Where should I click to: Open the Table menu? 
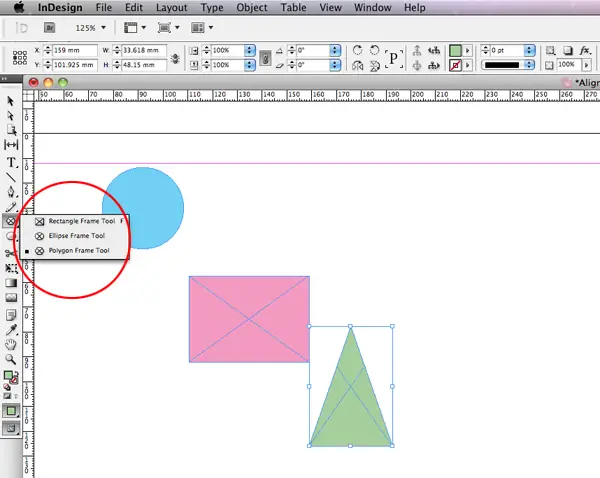point(293,8)
